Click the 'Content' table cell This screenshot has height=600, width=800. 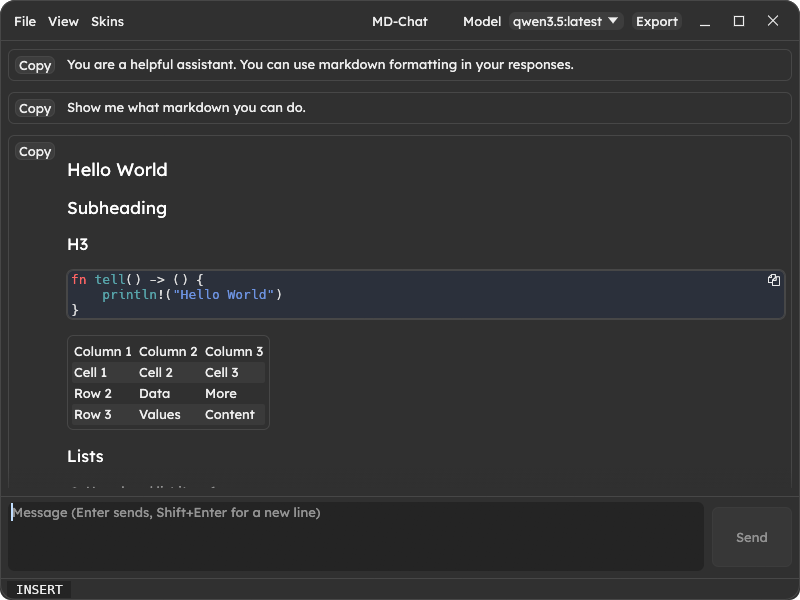tap(230, 414)
